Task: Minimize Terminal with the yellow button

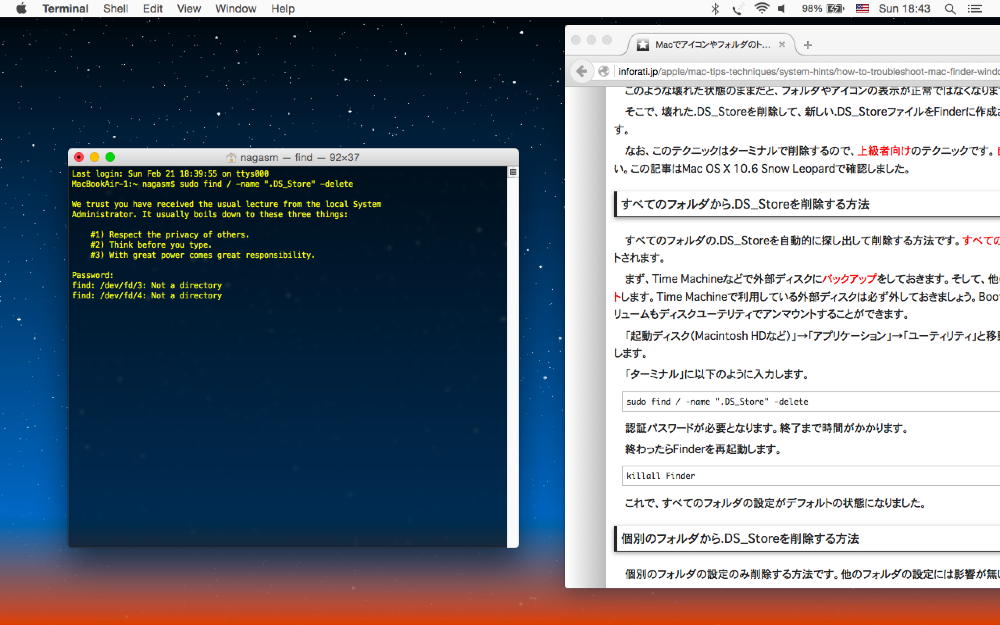Action: point(94,157)
